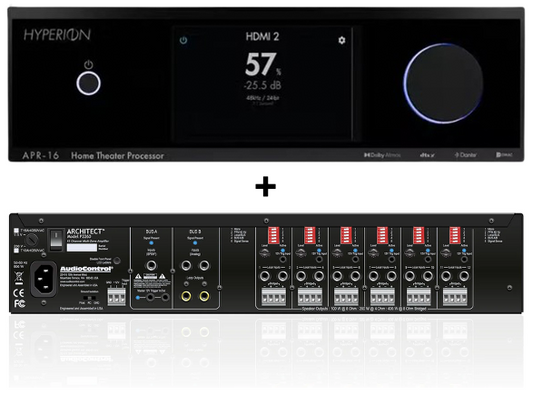Viewport: 533px width, 414px height.
Task: Click the round fuse holder cap
Action: [x=33, y=240]
